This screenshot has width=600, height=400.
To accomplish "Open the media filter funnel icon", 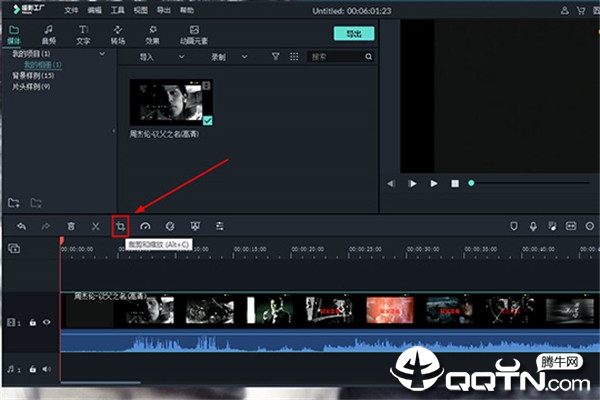I will pos(276,57).
